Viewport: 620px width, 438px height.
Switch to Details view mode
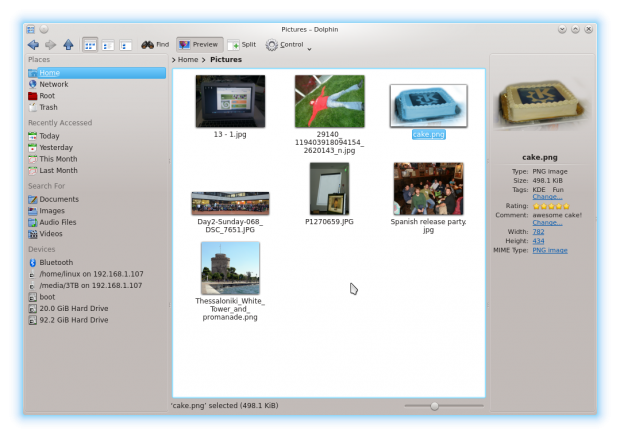pos(125,45)
